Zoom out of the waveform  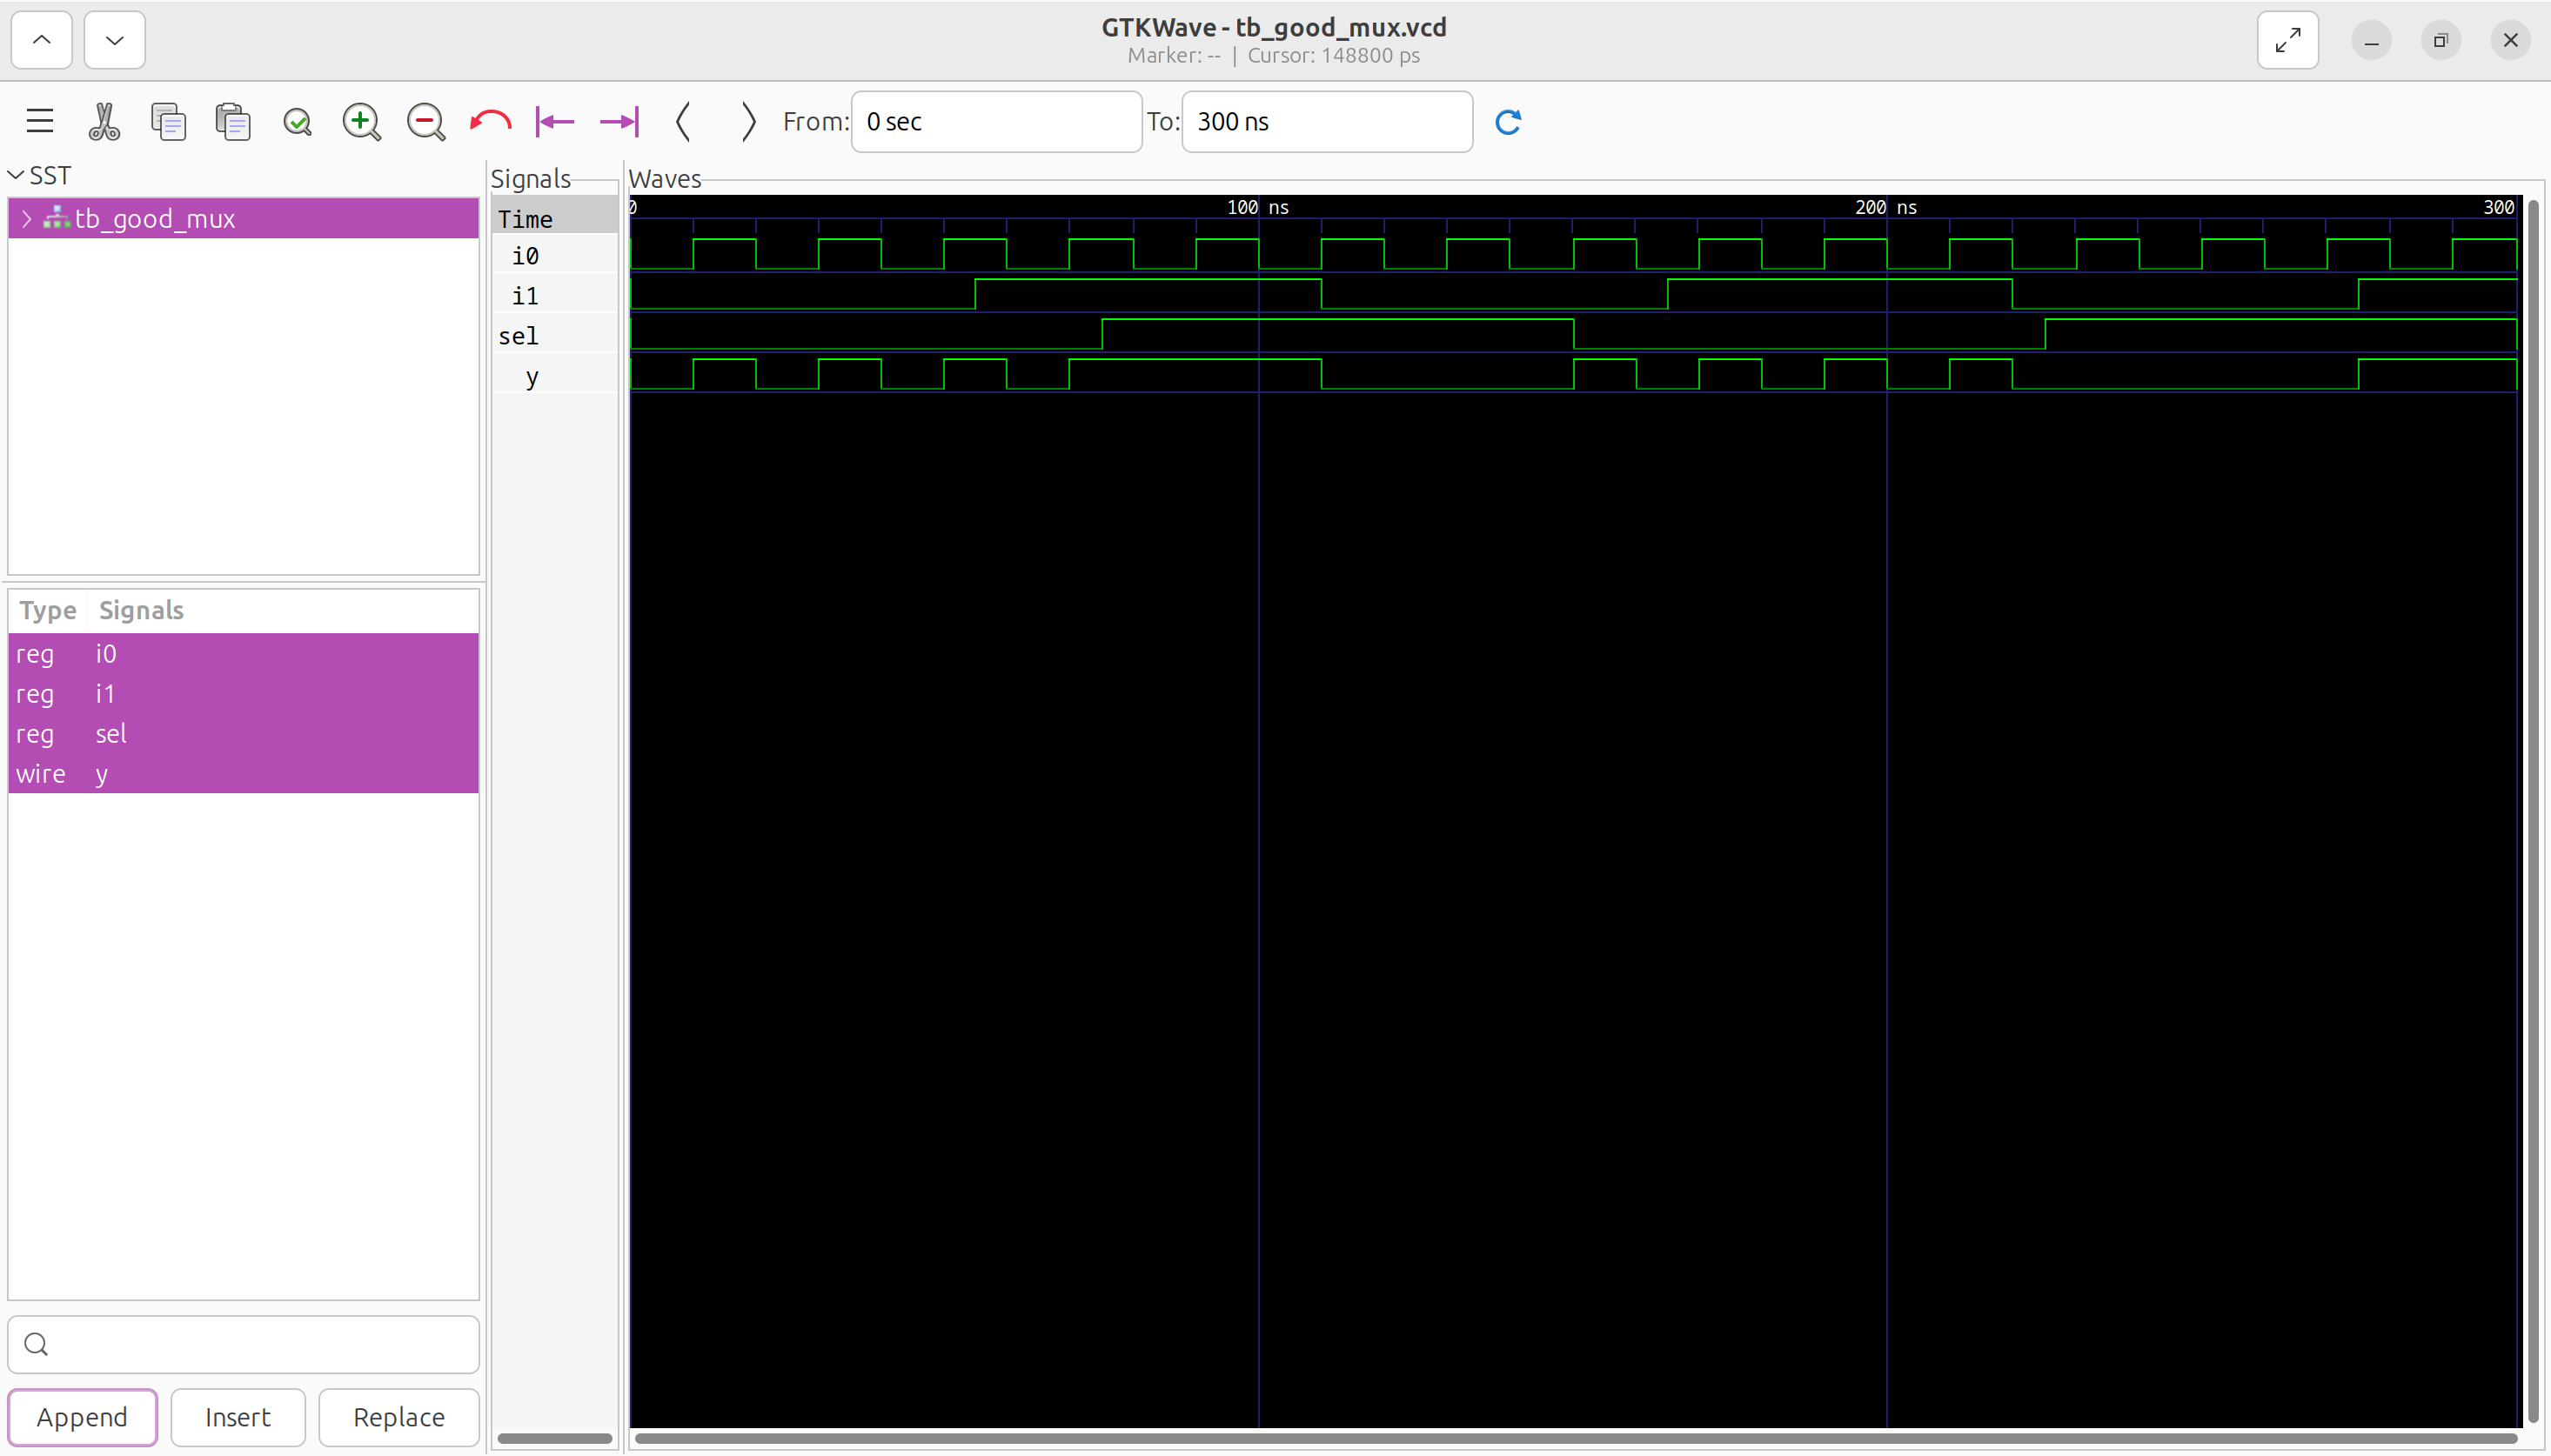point(425,121)
